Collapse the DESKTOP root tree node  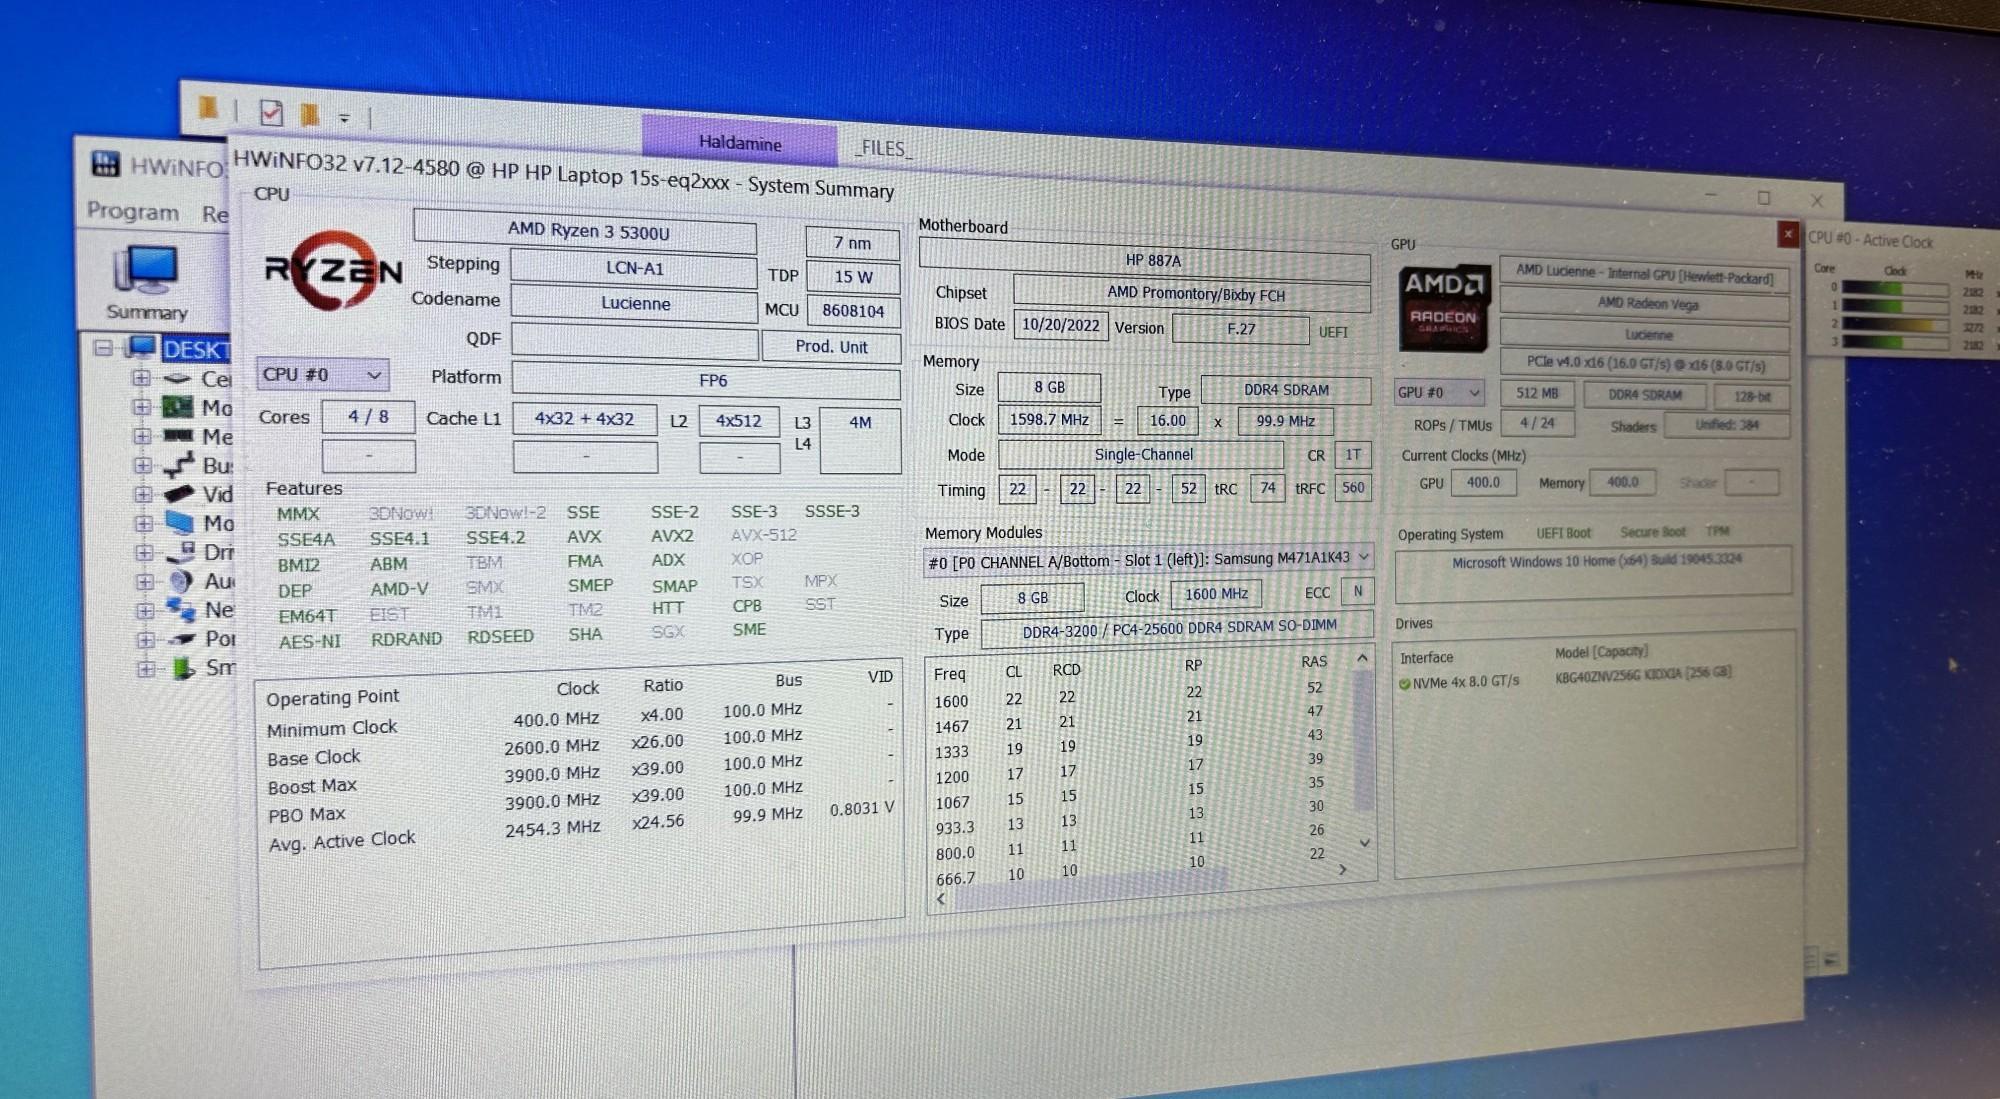coord(103,348)
